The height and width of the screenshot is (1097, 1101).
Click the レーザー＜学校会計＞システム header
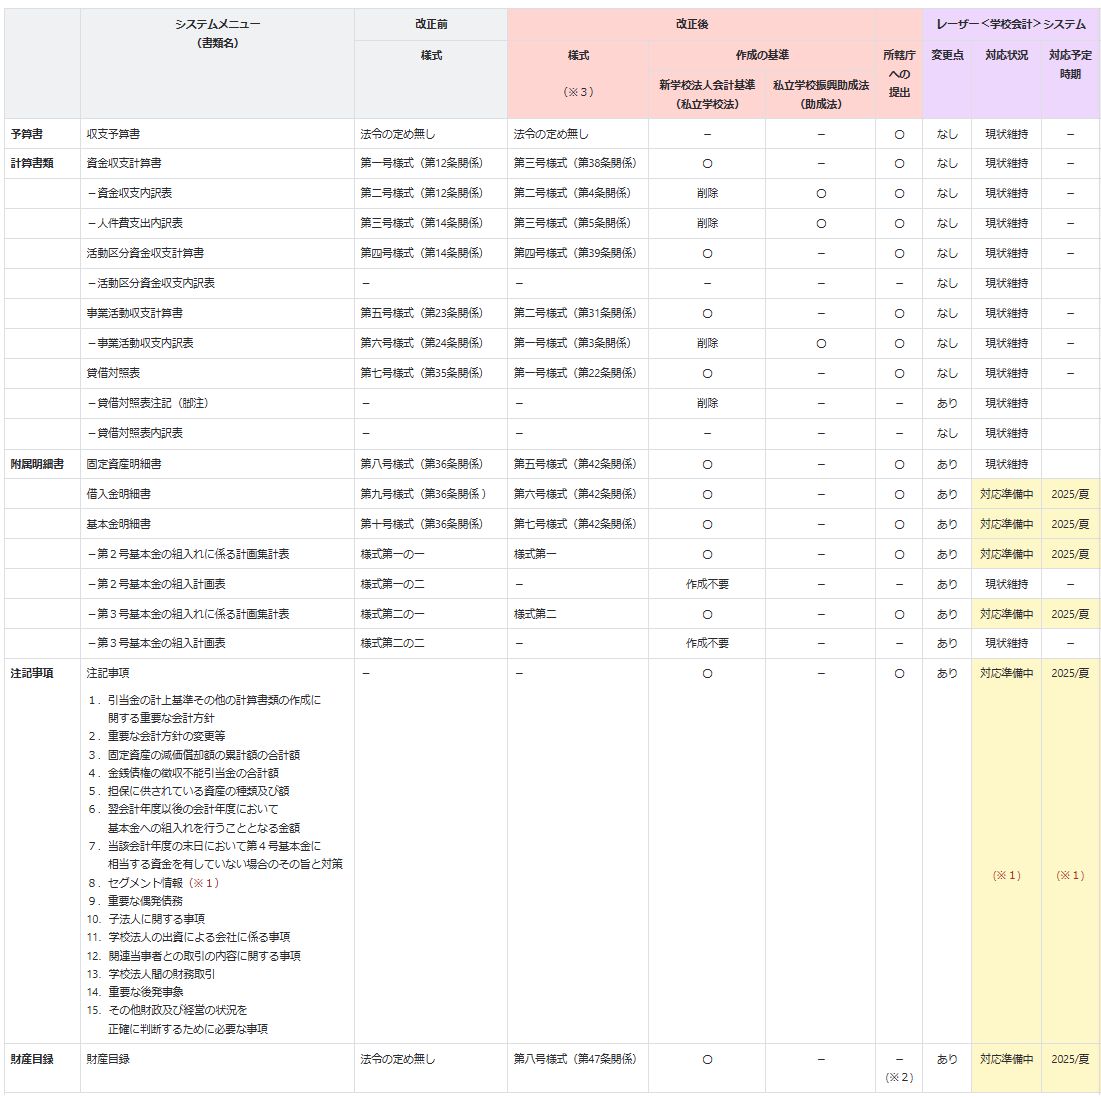tap(1010, 24)
